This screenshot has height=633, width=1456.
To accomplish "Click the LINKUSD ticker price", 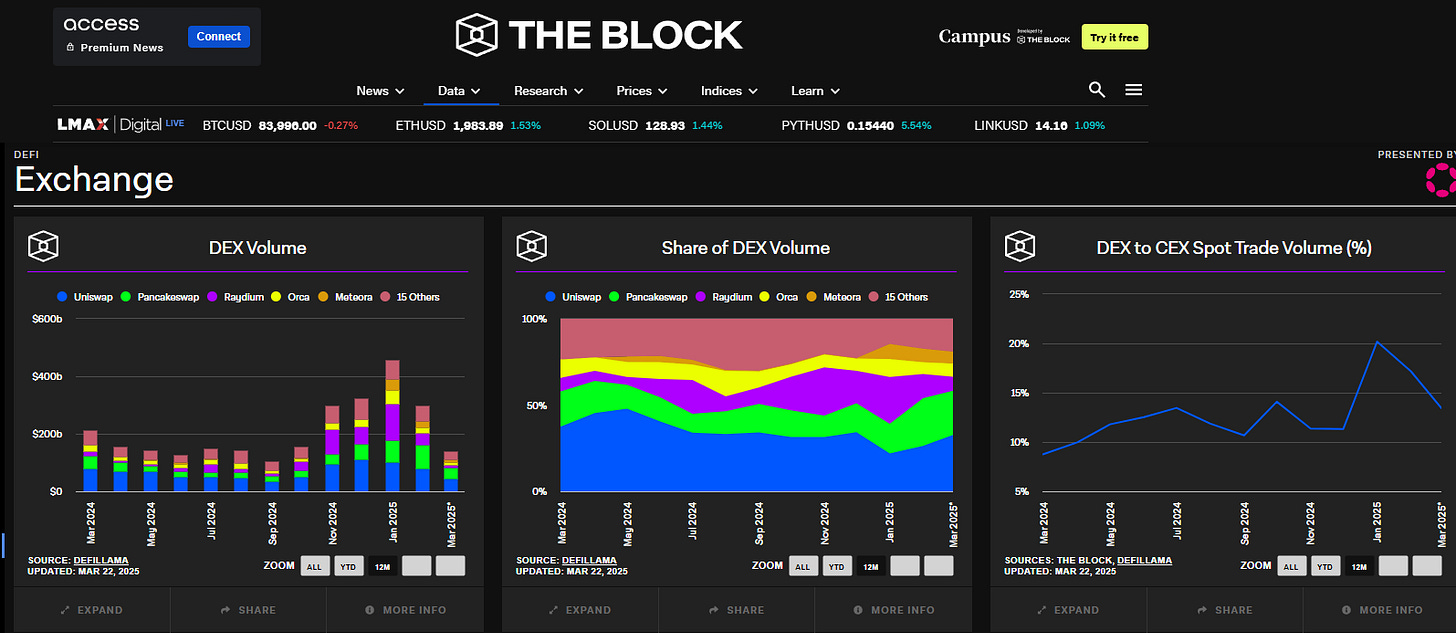I will pos(1049,126).
